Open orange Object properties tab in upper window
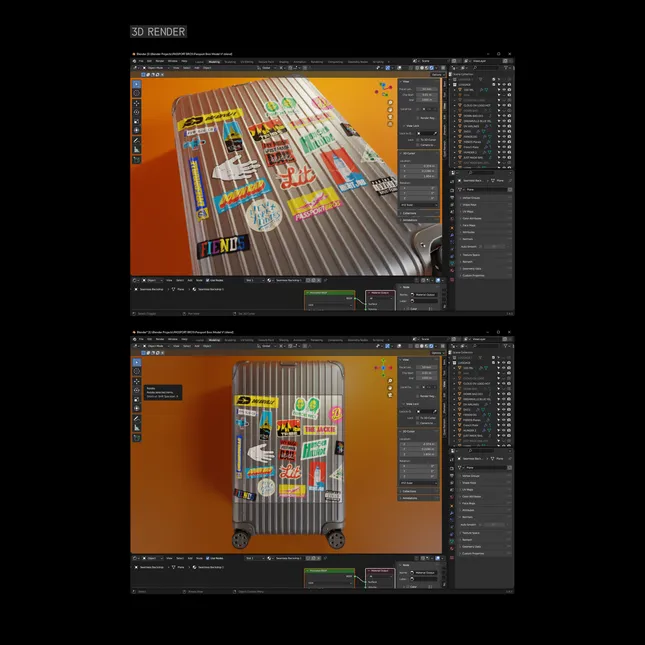Viewport: 645px width, 645px height. [x=452, y=228]
